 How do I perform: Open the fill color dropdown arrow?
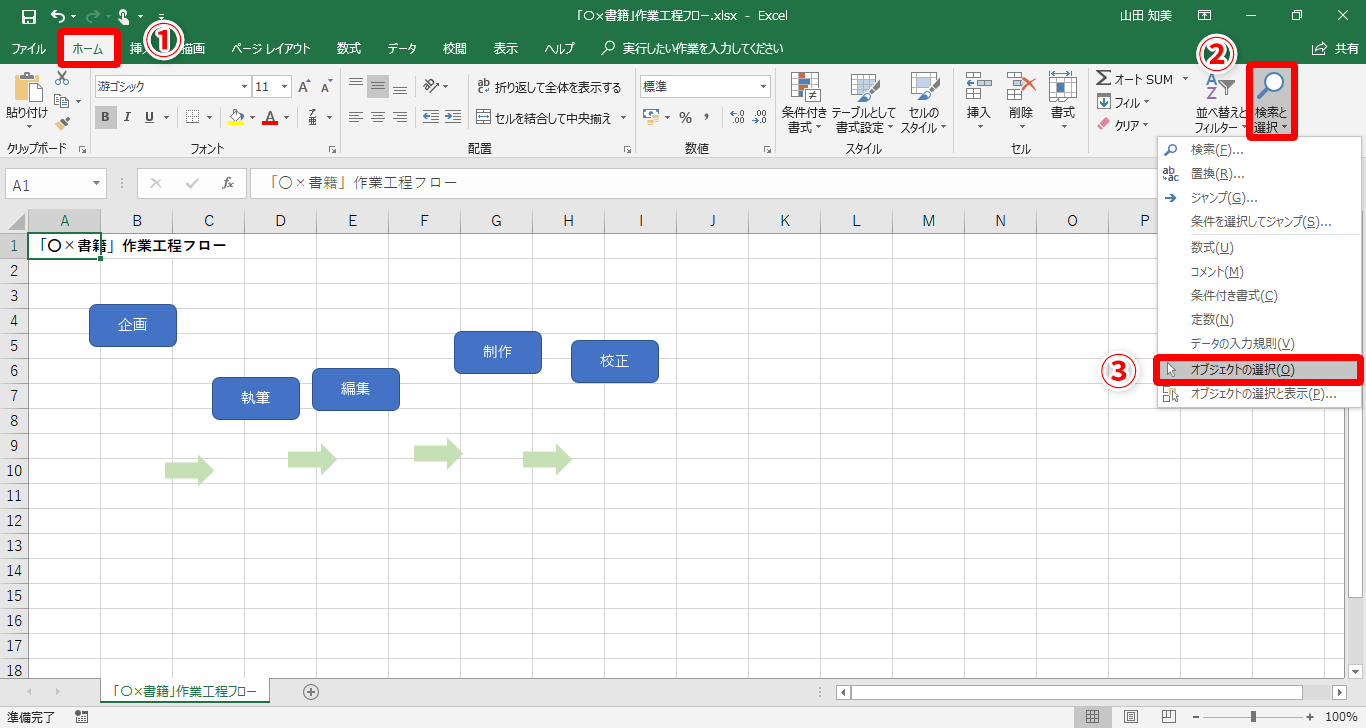[x=253, y=117]
